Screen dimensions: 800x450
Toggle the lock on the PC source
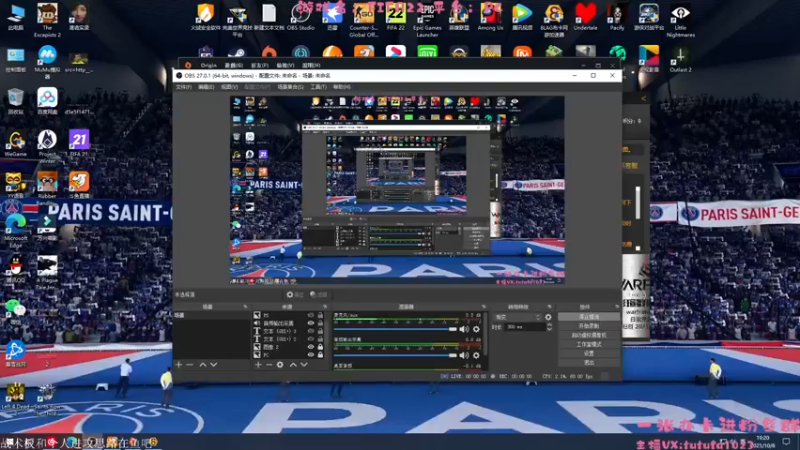click(x=320, y=355)
